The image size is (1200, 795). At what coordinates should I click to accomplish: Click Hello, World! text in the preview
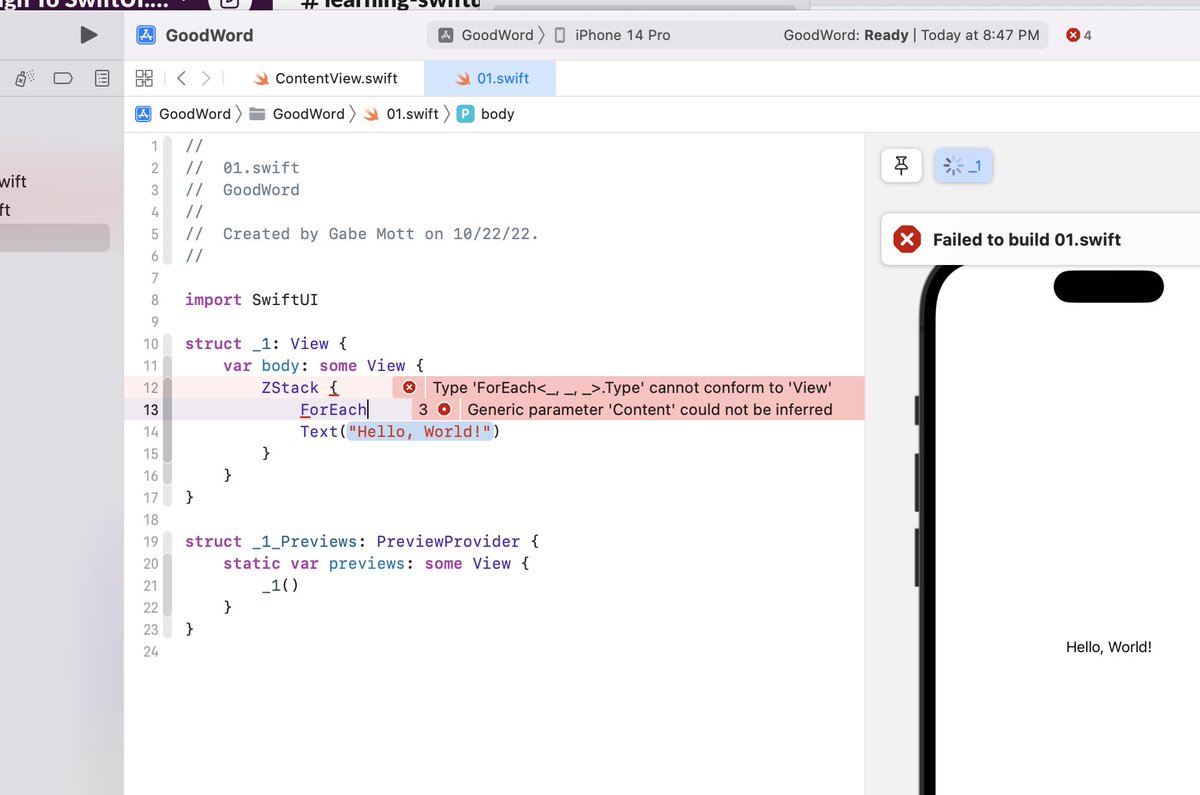[x=1108, y=647]
